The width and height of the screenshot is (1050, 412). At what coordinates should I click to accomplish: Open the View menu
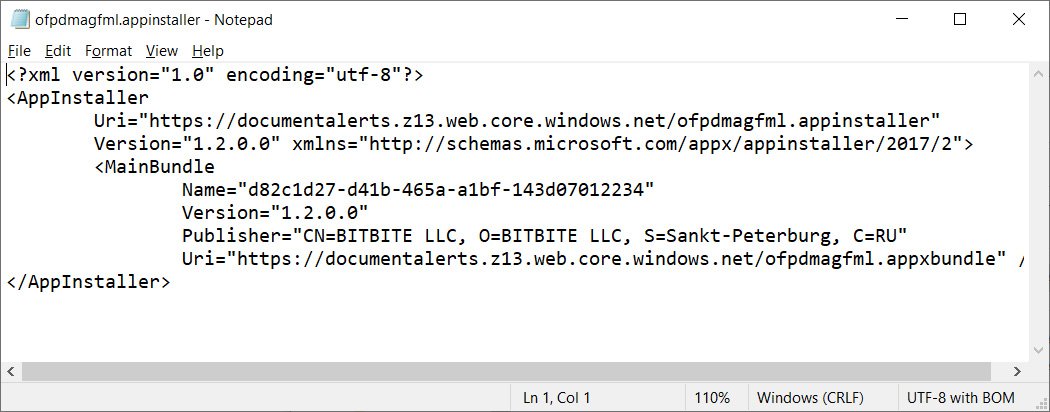[x=162, y=51]
